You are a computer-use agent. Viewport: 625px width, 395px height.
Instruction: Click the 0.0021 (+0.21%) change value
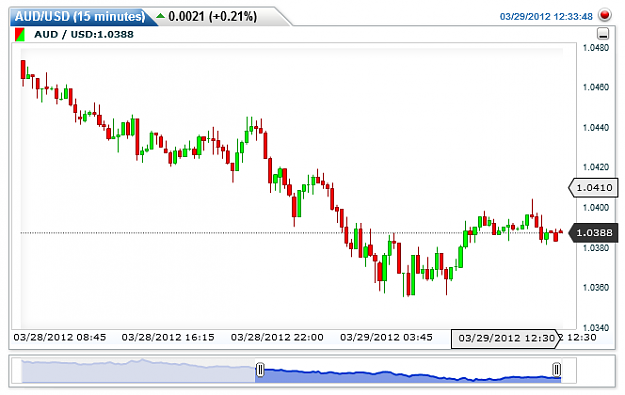(212, 16)
